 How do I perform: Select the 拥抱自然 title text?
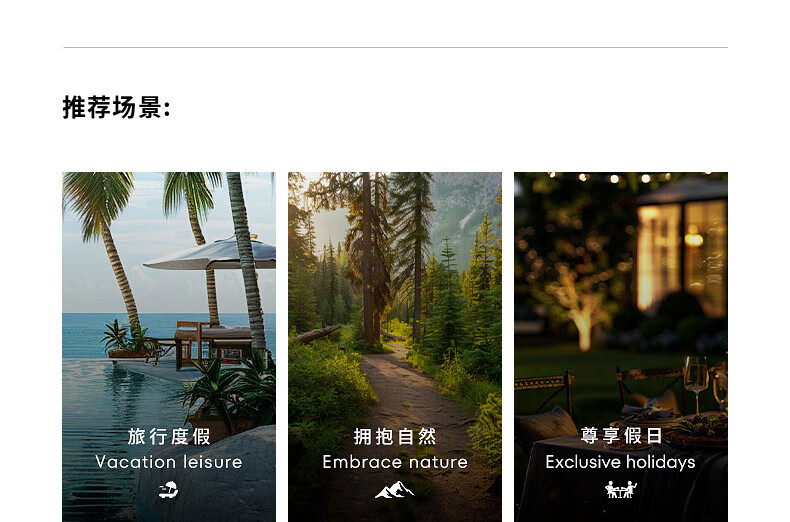(395, 436)
